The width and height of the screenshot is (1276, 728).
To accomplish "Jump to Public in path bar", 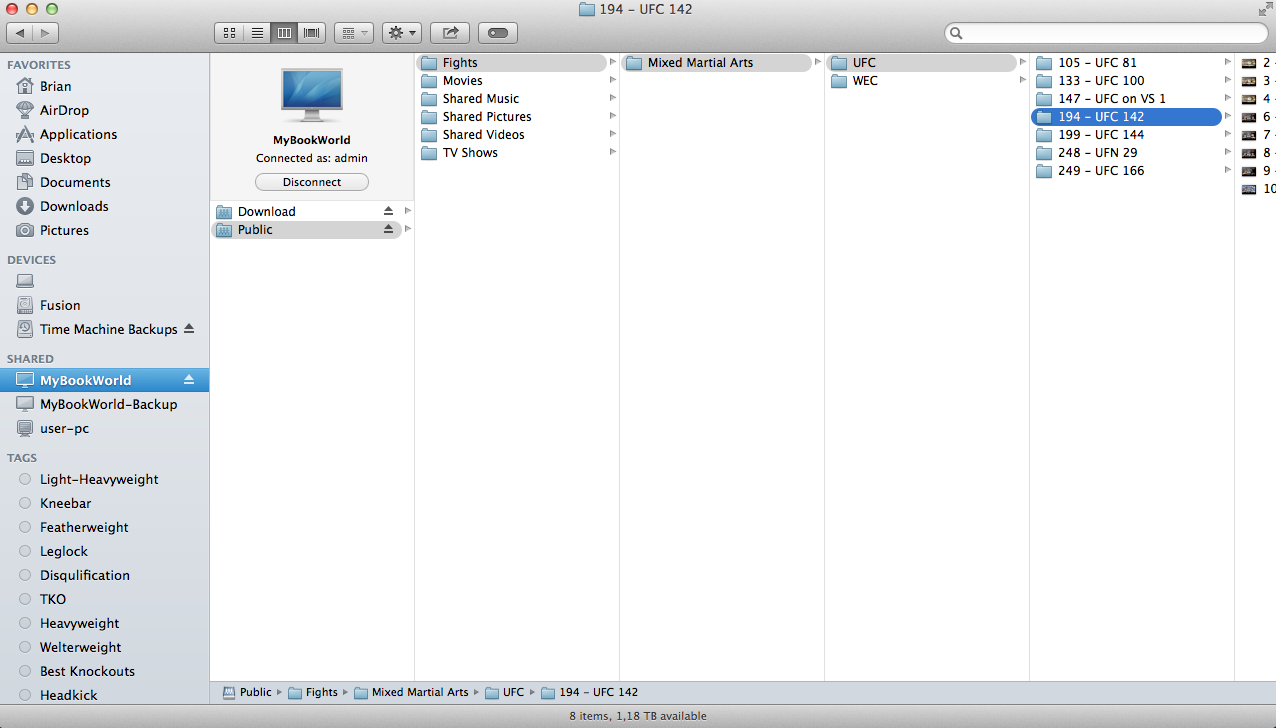I will click(246, 692).
